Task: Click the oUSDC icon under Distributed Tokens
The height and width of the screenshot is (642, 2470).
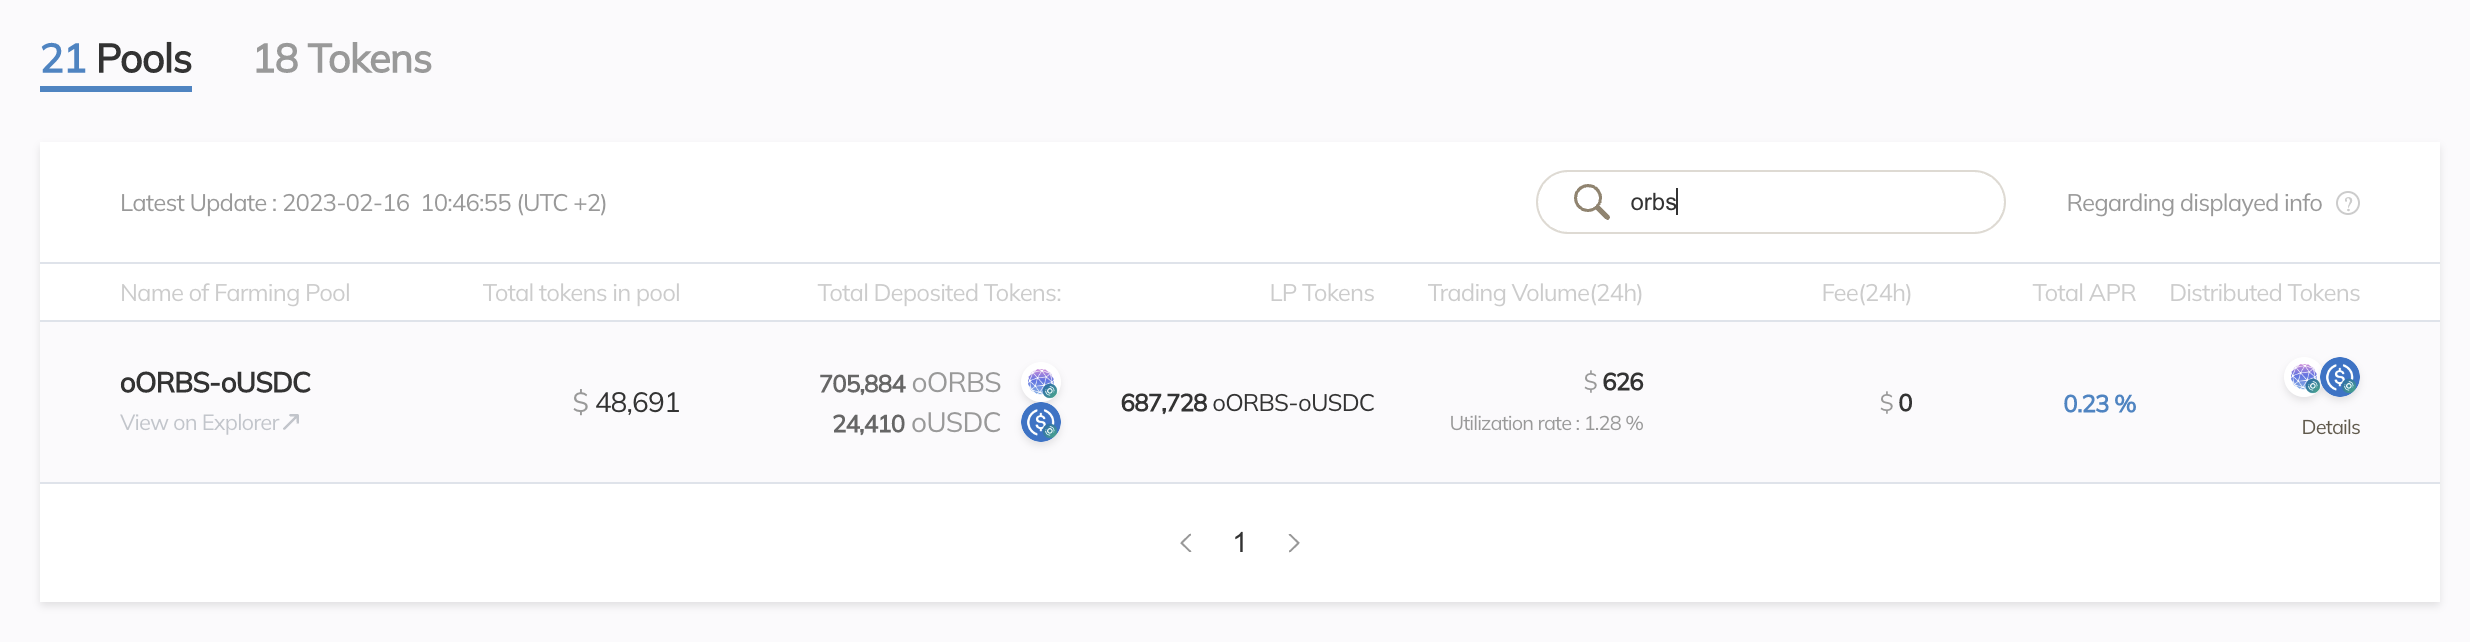Action: (x=2340, y=377)
